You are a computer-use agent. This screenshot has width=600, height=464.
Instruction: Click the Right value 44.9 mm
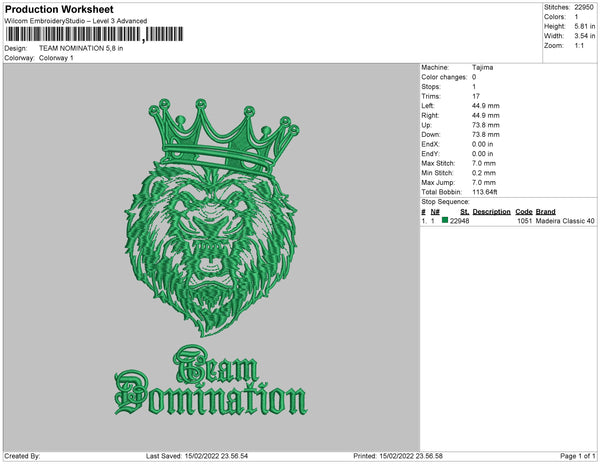click(x=486, y=116)
